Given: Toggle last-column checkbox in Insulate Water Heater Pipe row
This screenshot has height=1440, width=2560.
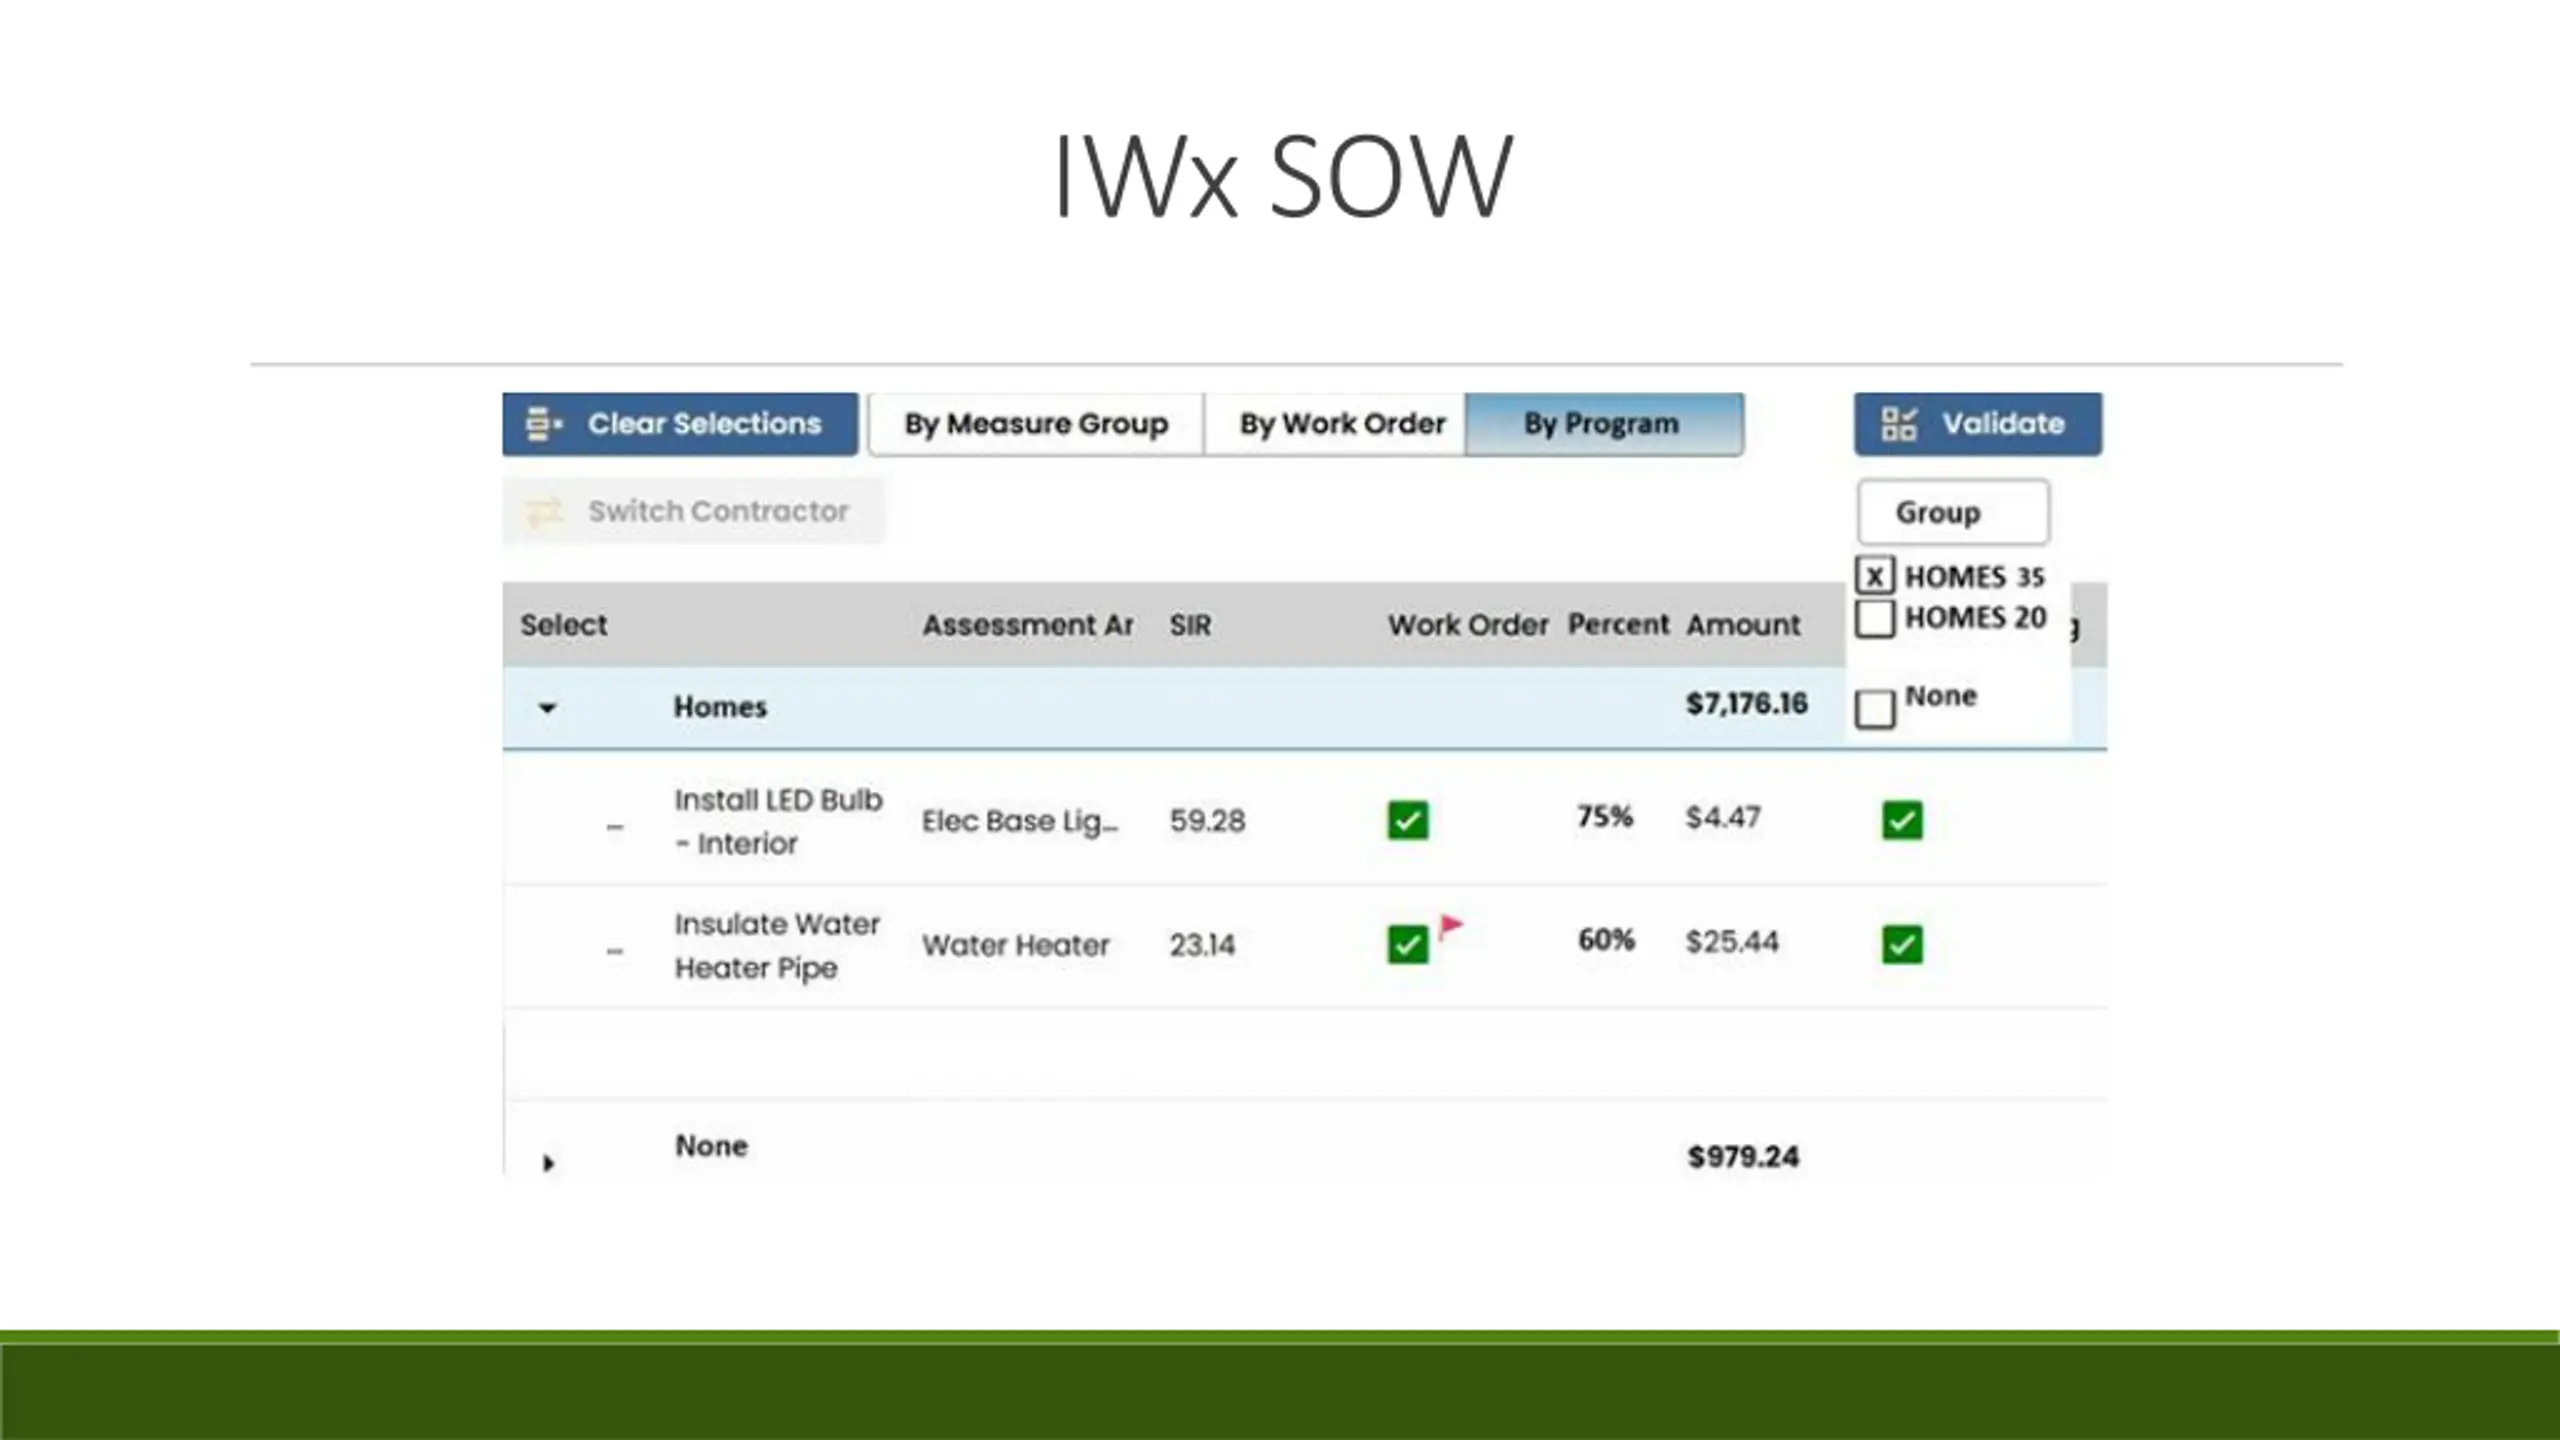Looking at the screenshot, I should pos(1902,944).
